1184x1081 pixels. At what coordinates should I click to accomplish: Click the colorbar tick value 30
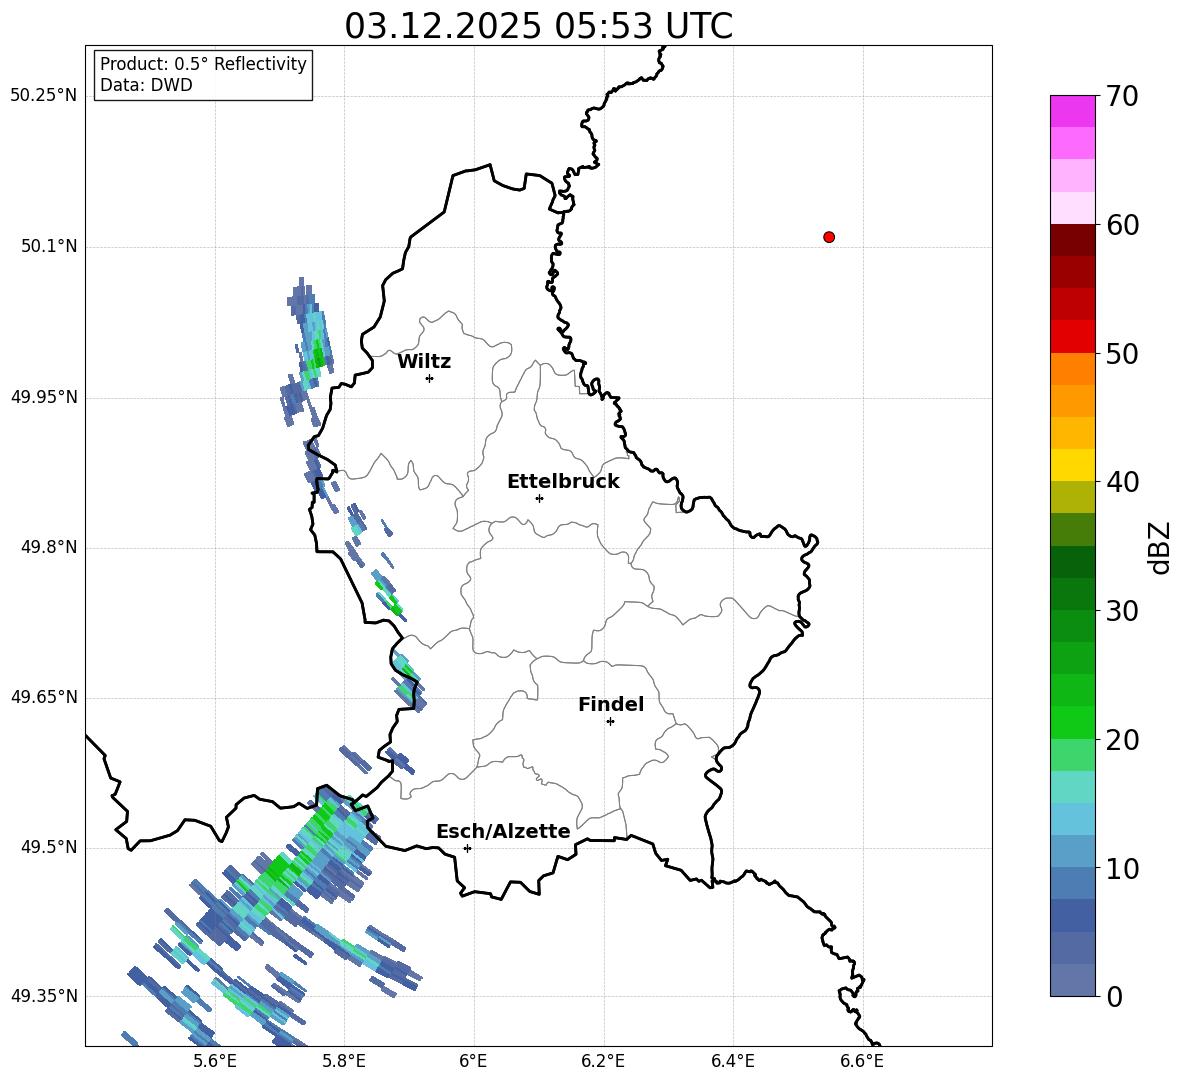[1122, 611]
